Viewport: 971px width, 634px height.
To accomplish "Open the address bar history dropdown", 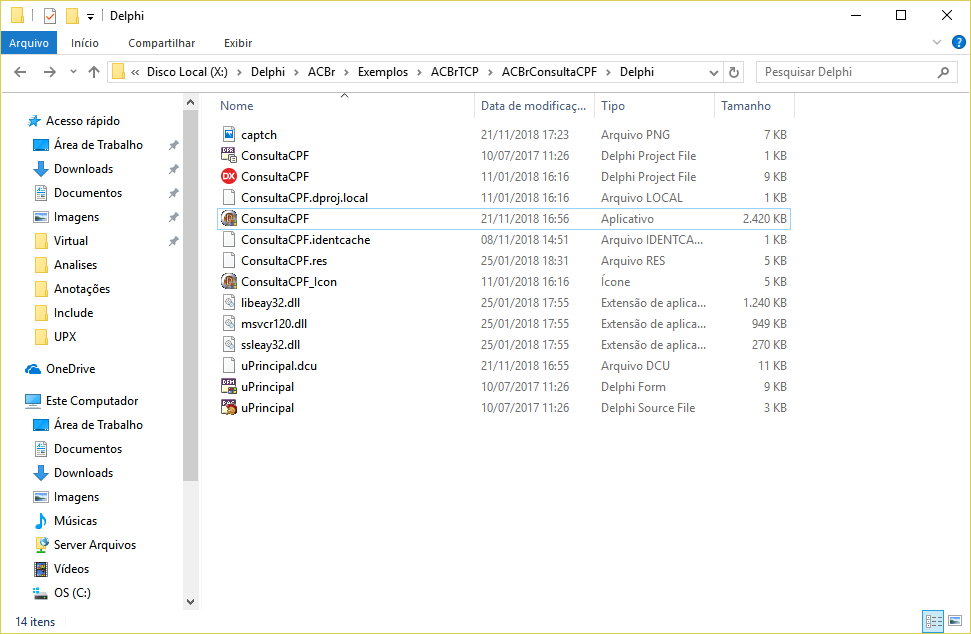I will tap(713, 73).
